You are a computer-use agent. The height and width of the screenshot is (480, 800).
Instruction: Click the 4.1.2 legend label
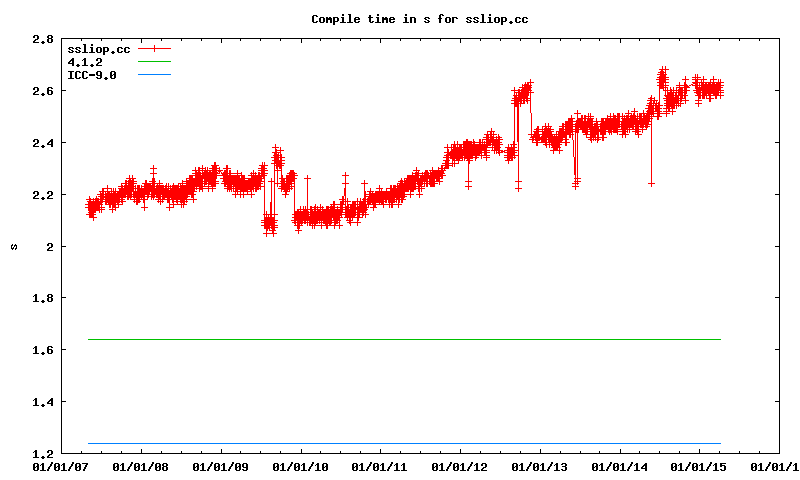coord(84,62)
